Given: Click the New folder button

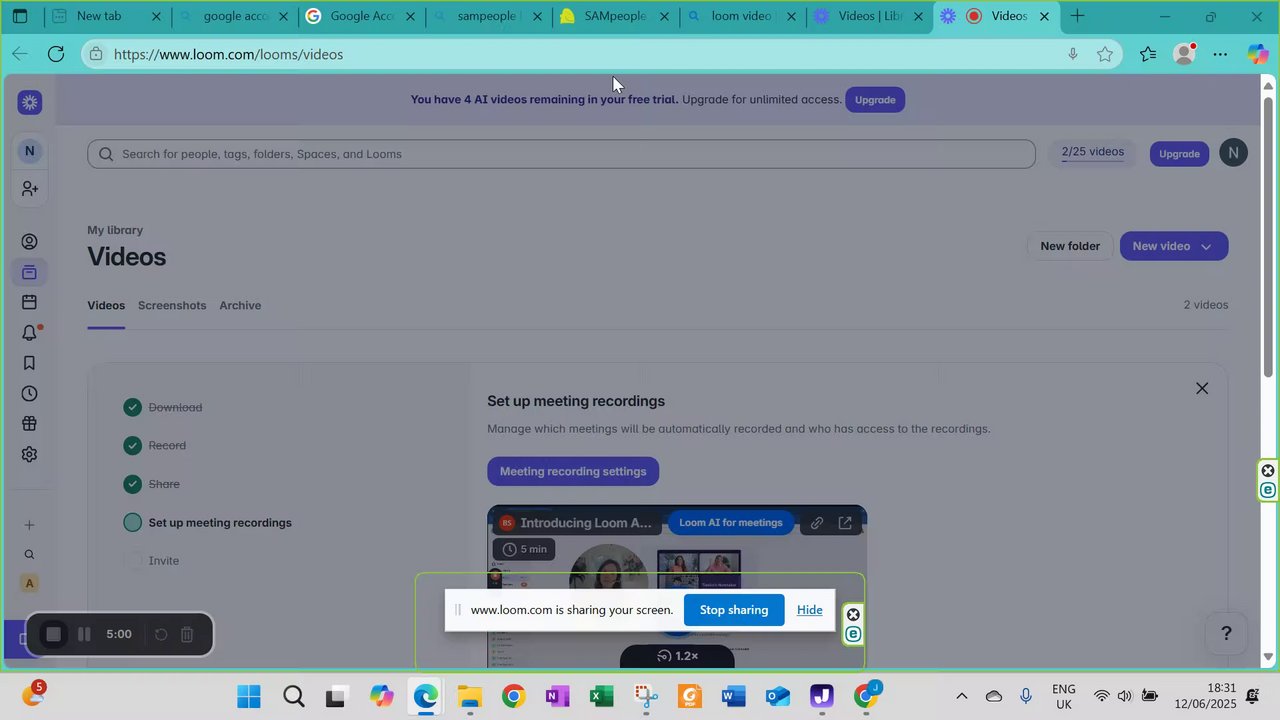Looking at the screenshot, I should pos(1070,246).
